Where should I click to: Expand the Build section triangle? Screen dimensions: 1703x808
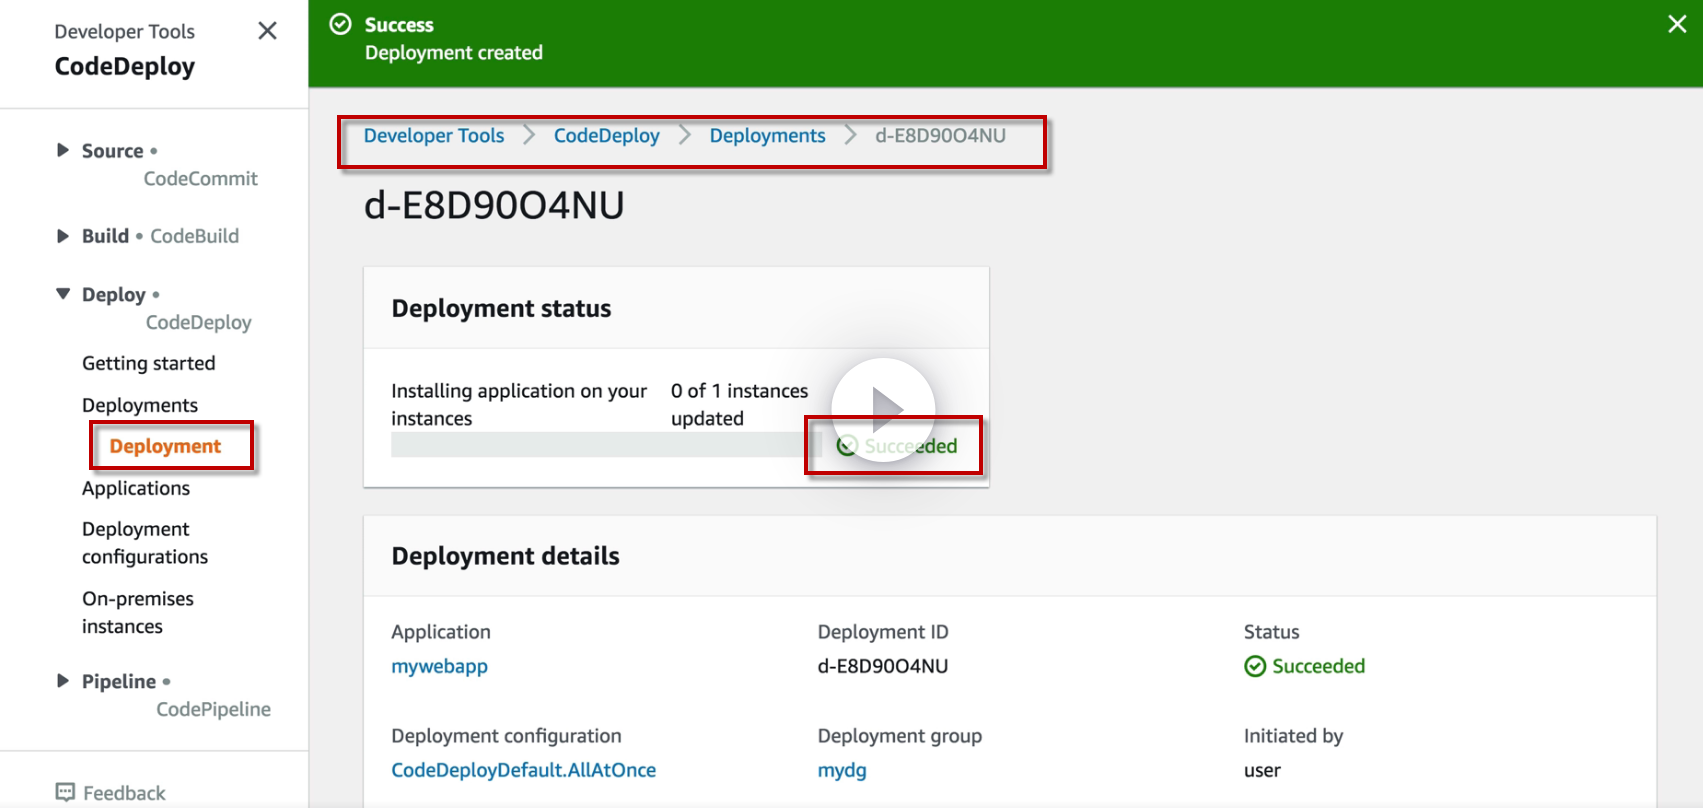click(x=63, y=236)
